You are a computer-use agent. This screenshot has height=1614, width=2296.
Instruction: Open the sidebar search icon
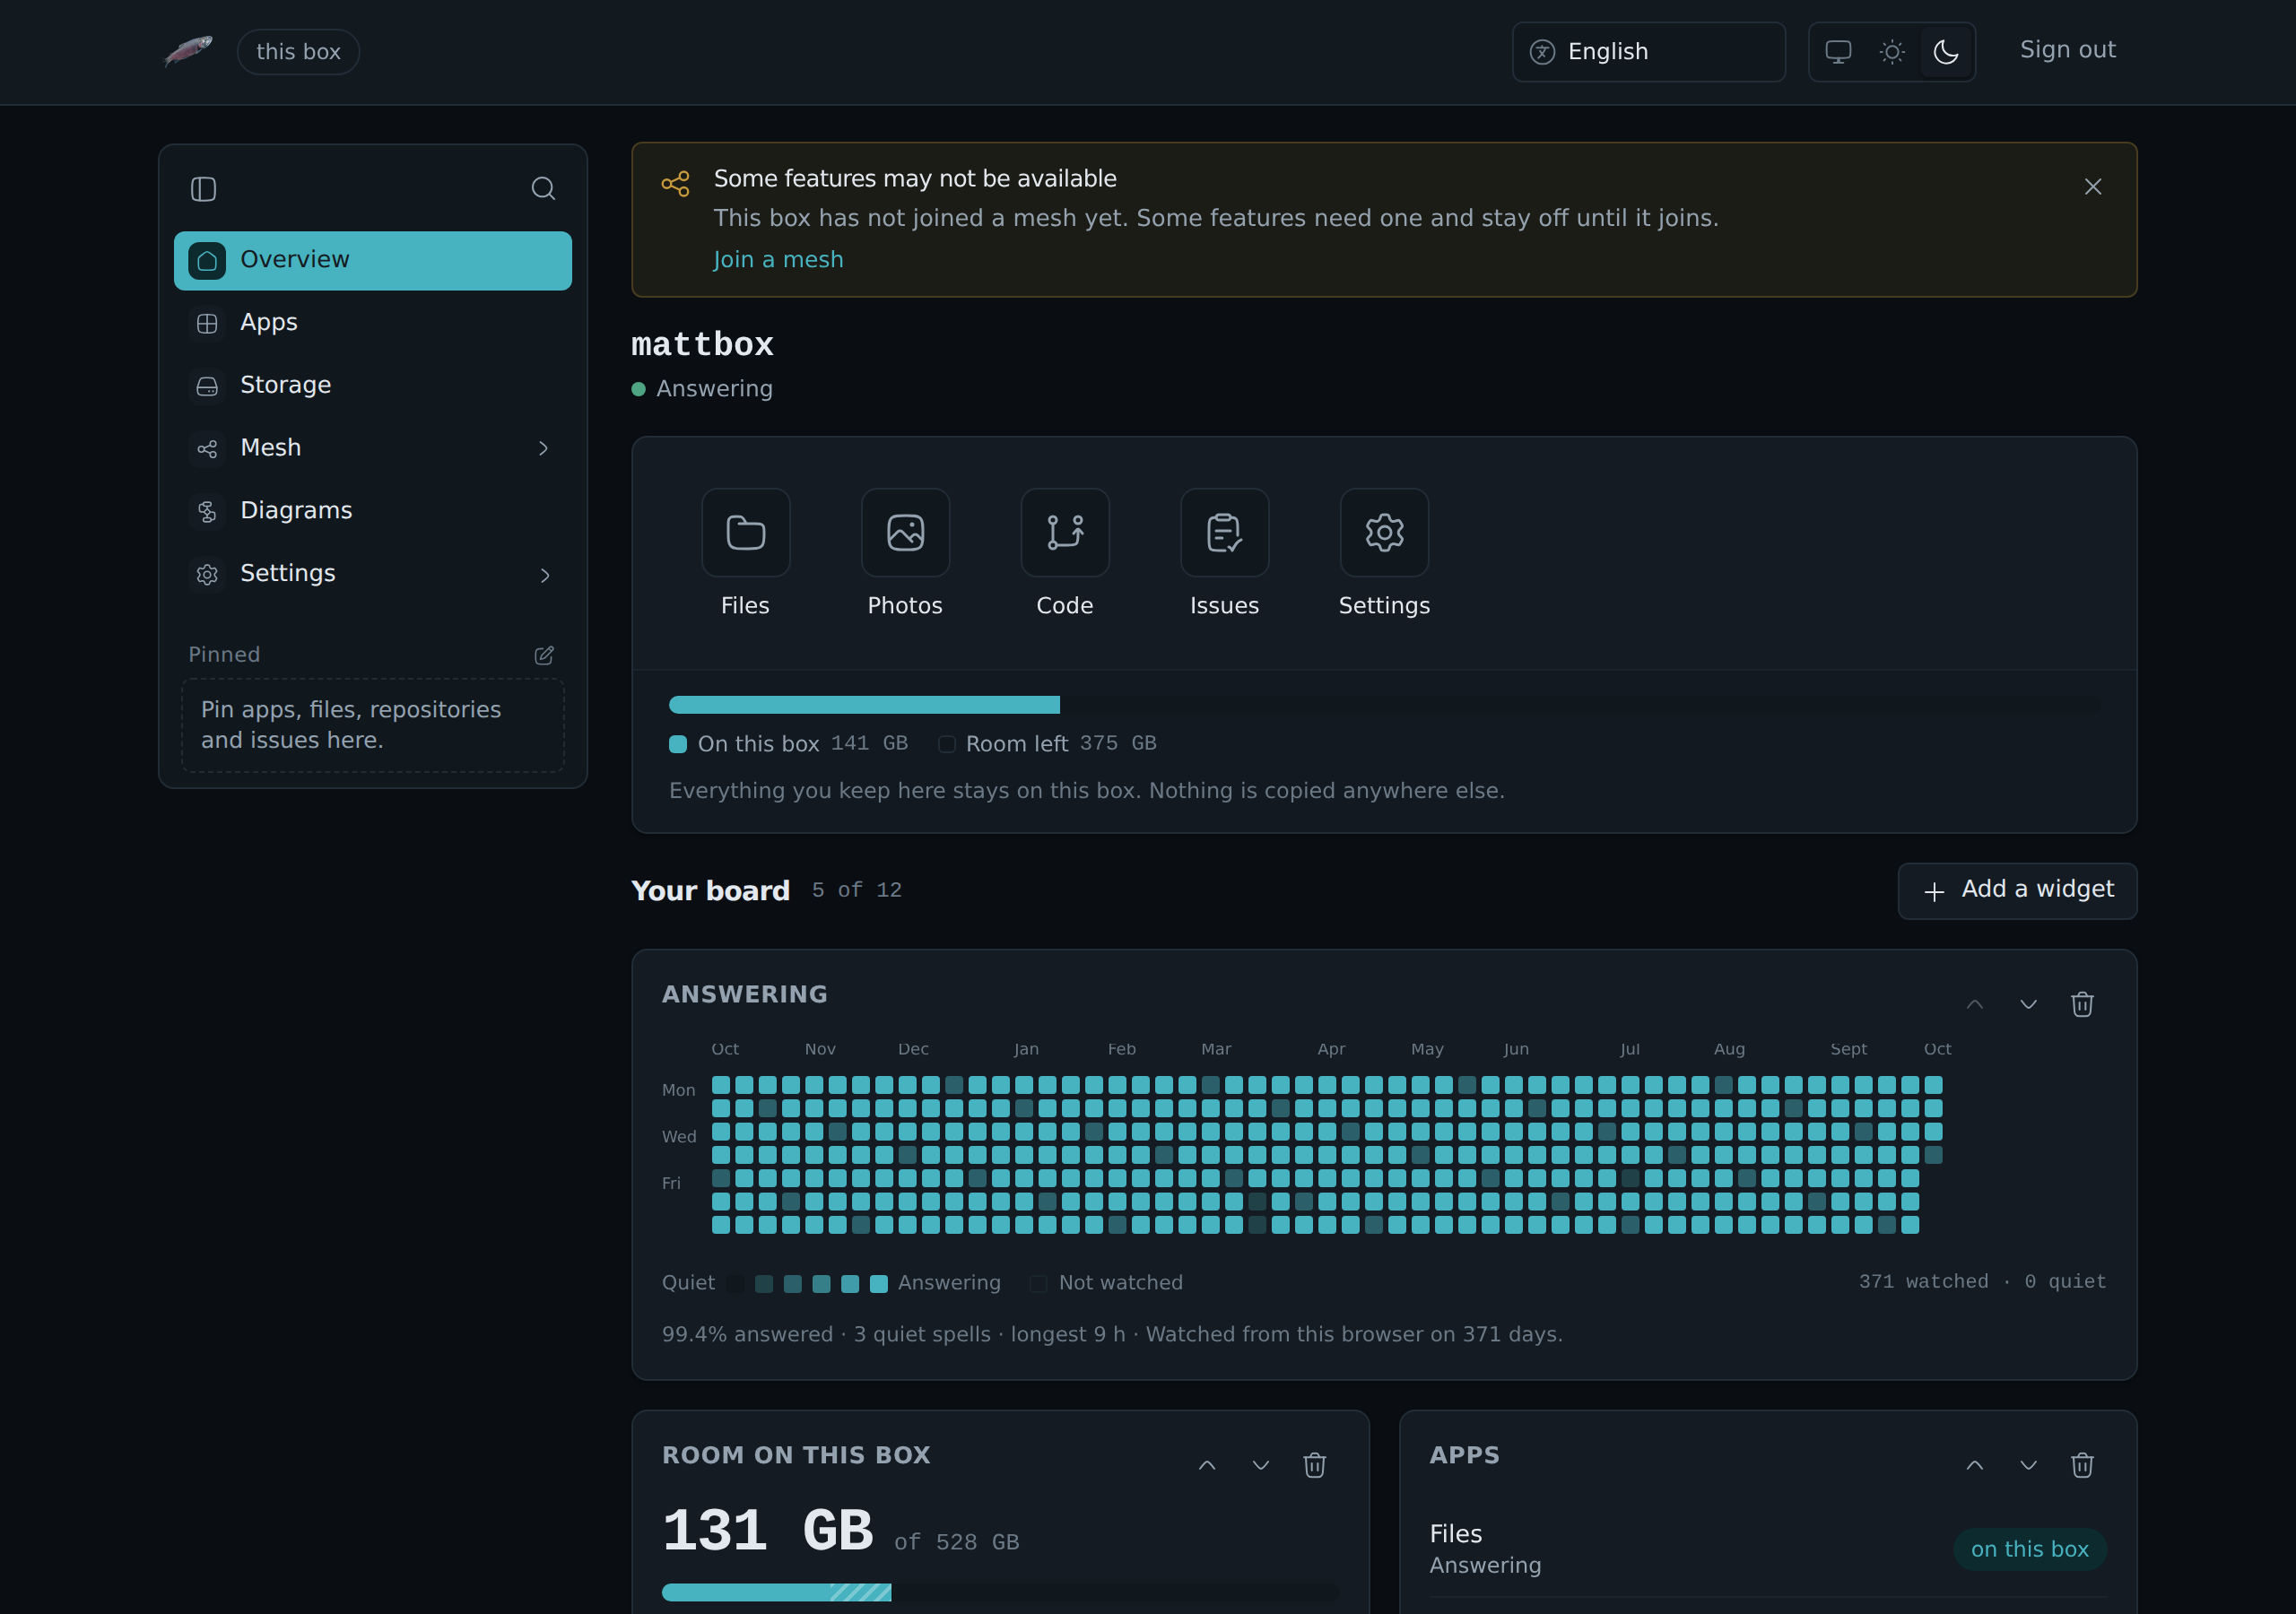click(543, 189)
